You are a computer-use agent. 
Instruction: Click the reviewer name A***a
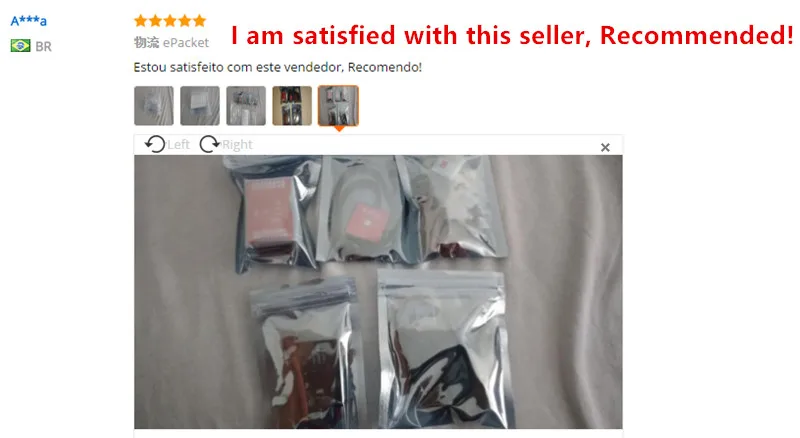pos(29,21)
